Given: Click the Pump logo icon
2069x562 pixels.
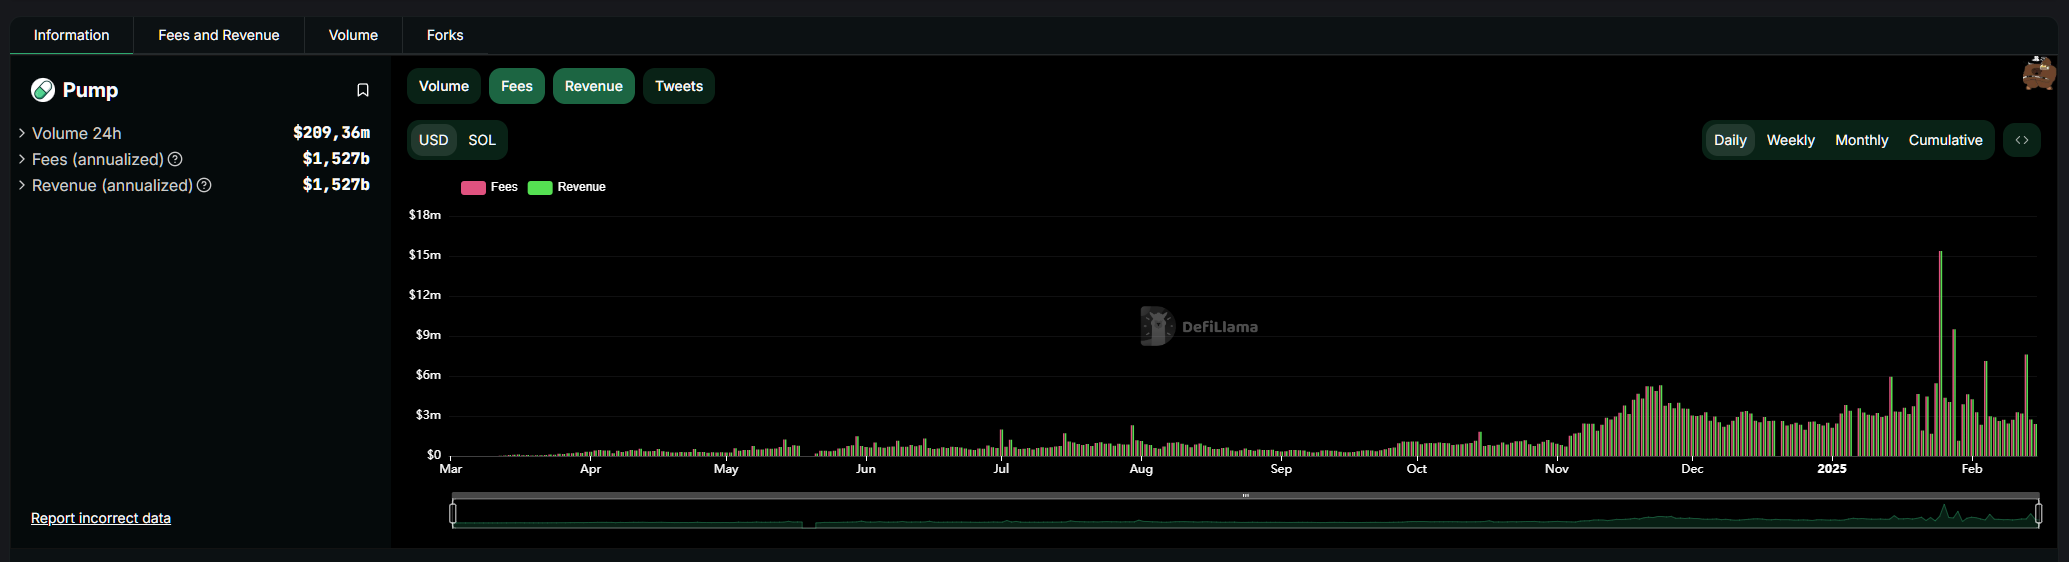Looking at the screenshot, I should click(43, 90).
